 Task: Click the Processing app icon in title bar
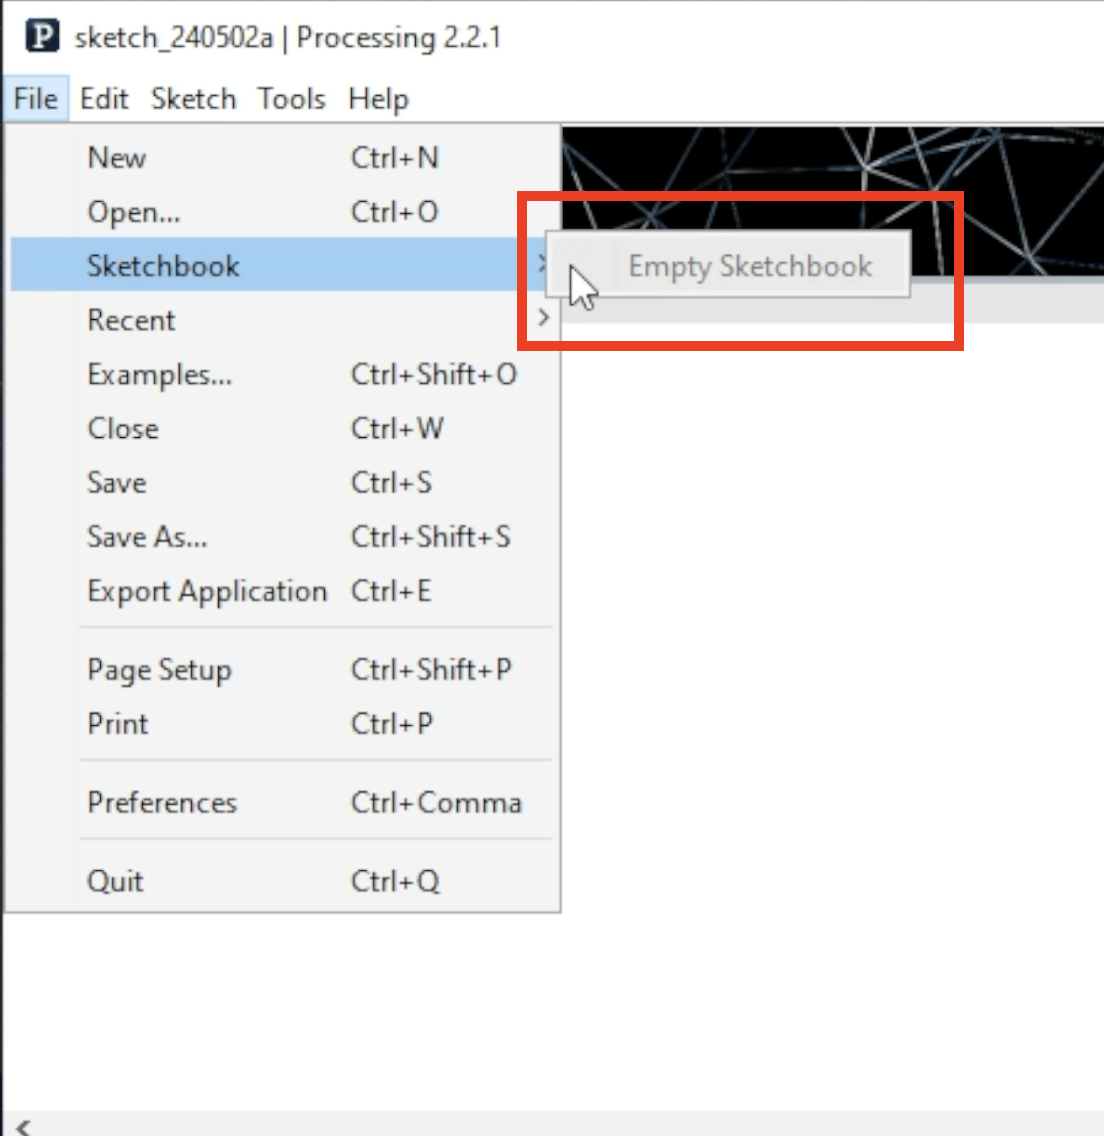42,36
